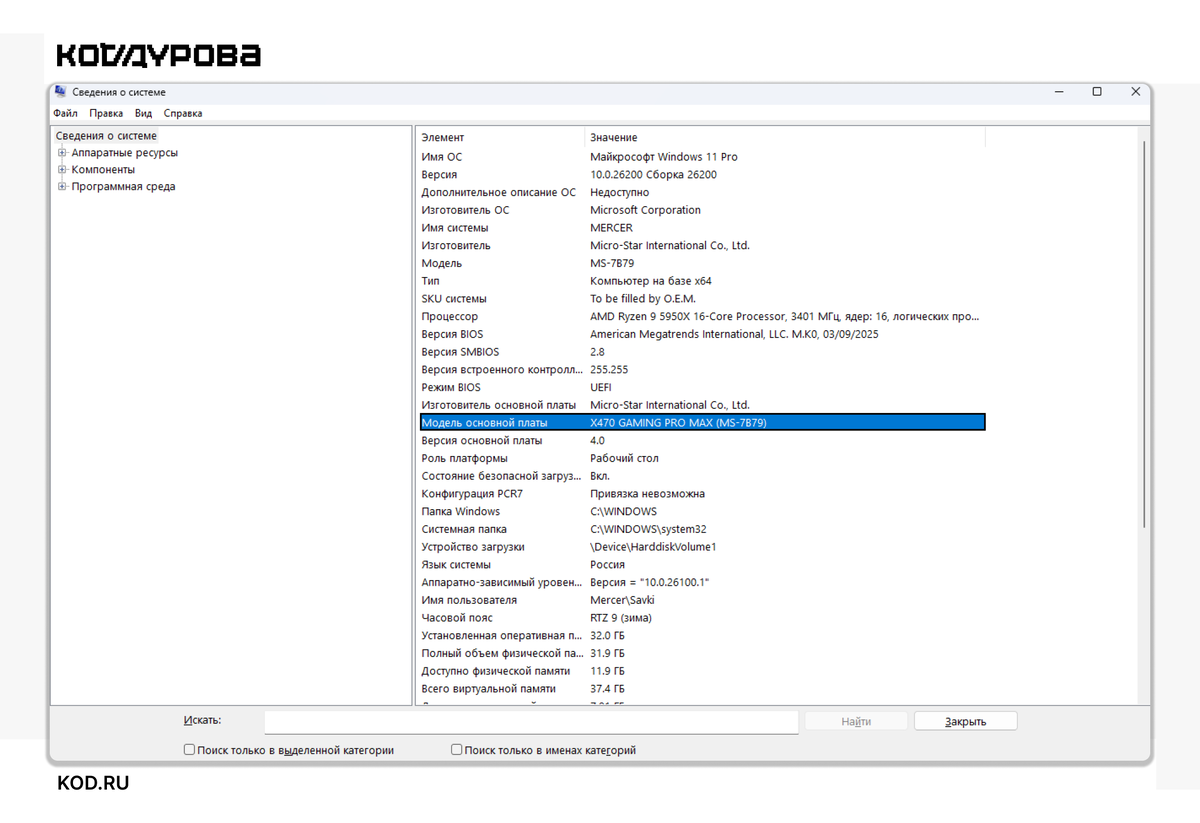Select the SKU системы row
This screenshot has width=1200, height=823.
pos(701,299)
